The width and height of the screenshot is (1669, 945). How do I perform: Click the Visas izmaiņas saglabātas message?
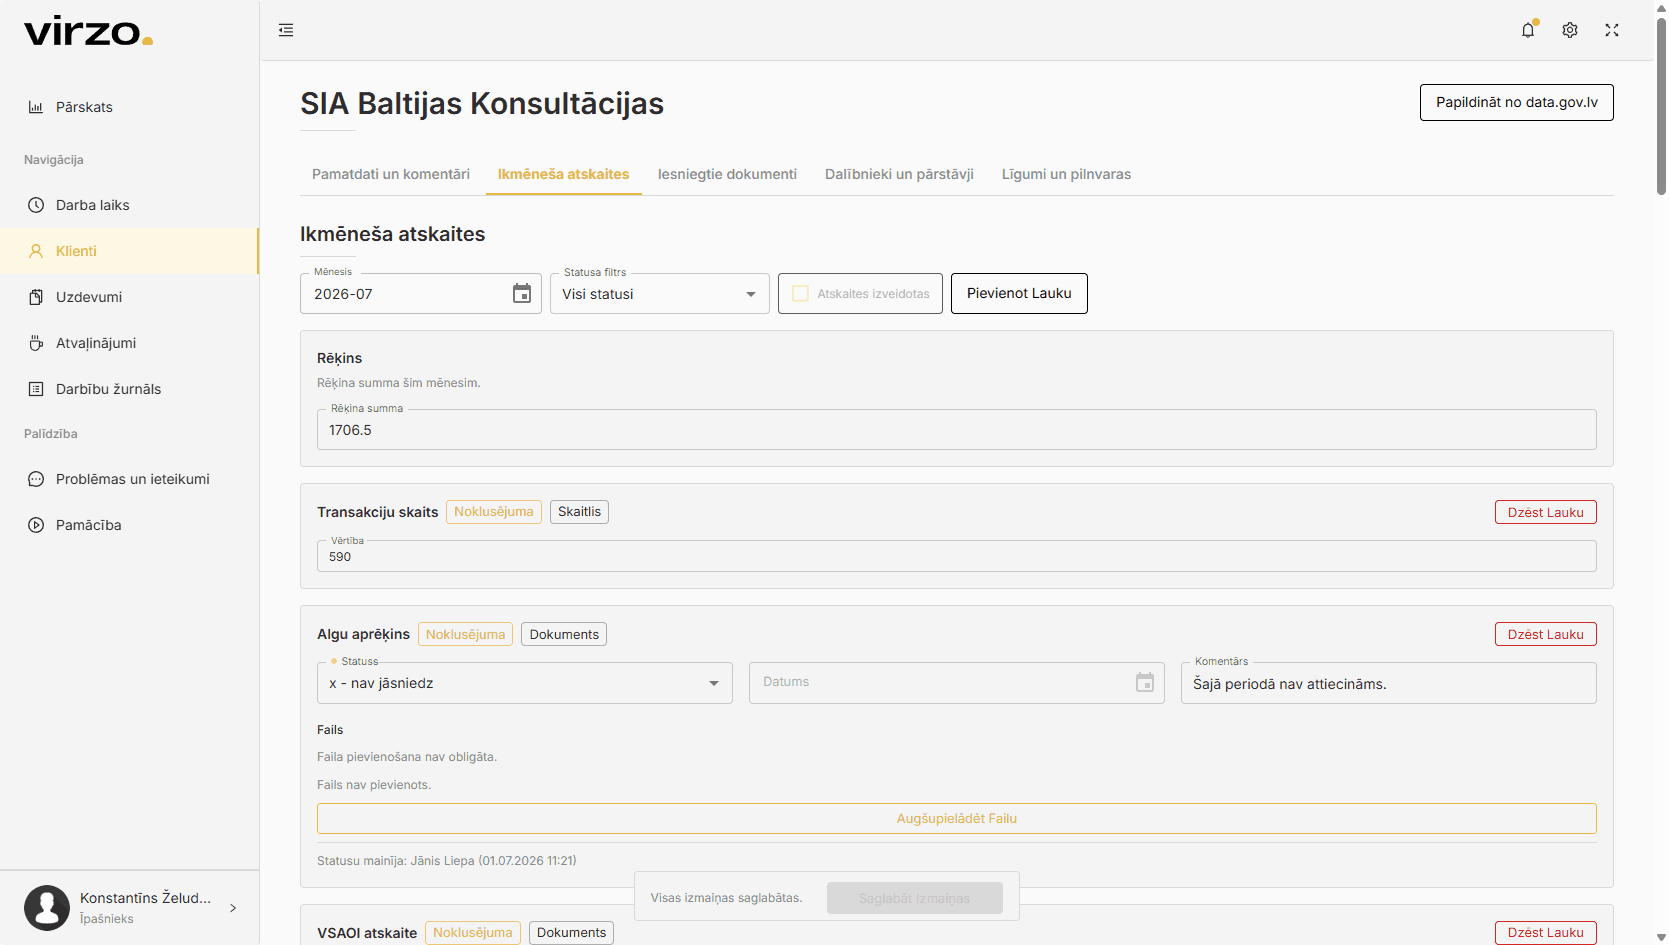(x=726, y=898)
